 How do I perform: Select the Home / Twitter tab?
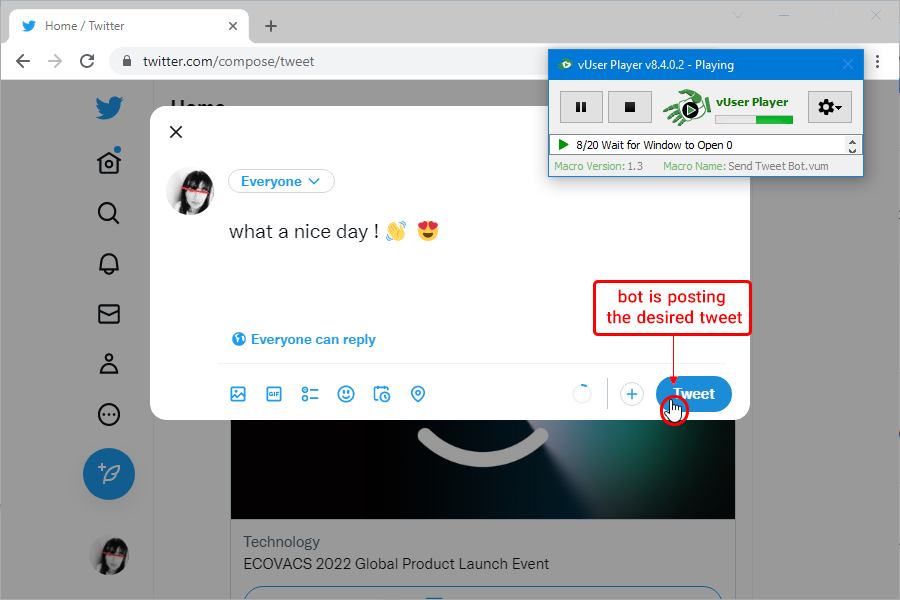tap(129, 26)
